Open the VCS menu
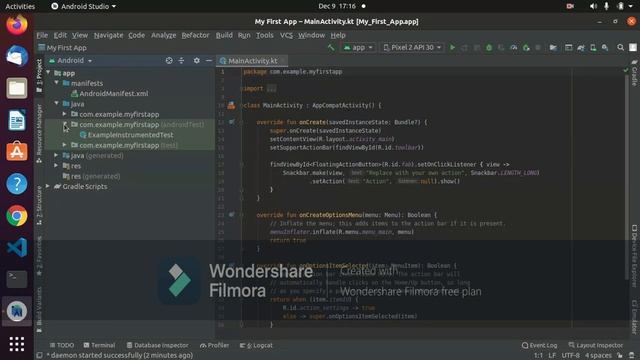 (286, 35)
